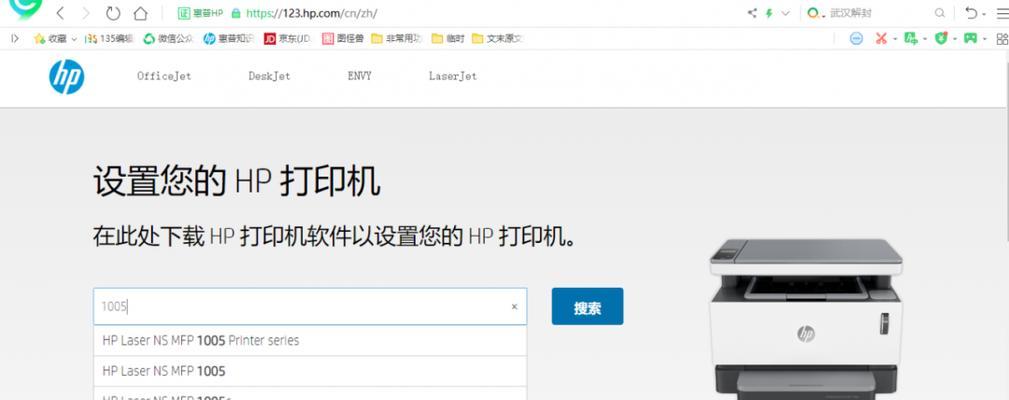Click the undo closed tab icon
The height and width of the screenshot is (400, 1009).
pos(970,13)
